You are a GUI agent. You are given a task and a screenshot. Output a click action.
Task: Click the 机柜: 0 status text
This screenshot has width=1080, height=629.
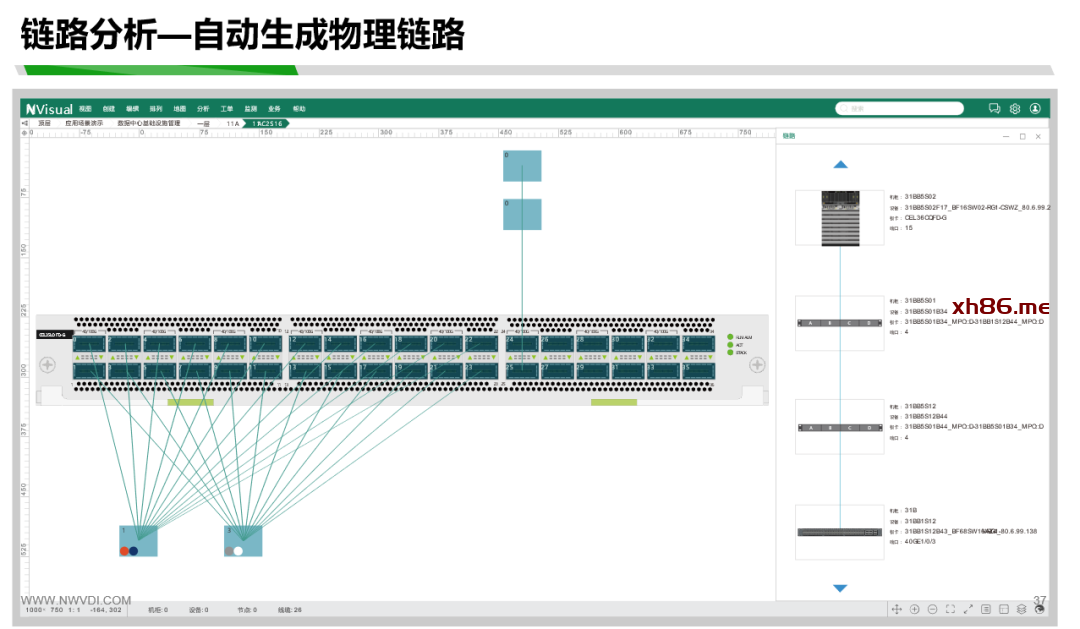coord(158,610)
